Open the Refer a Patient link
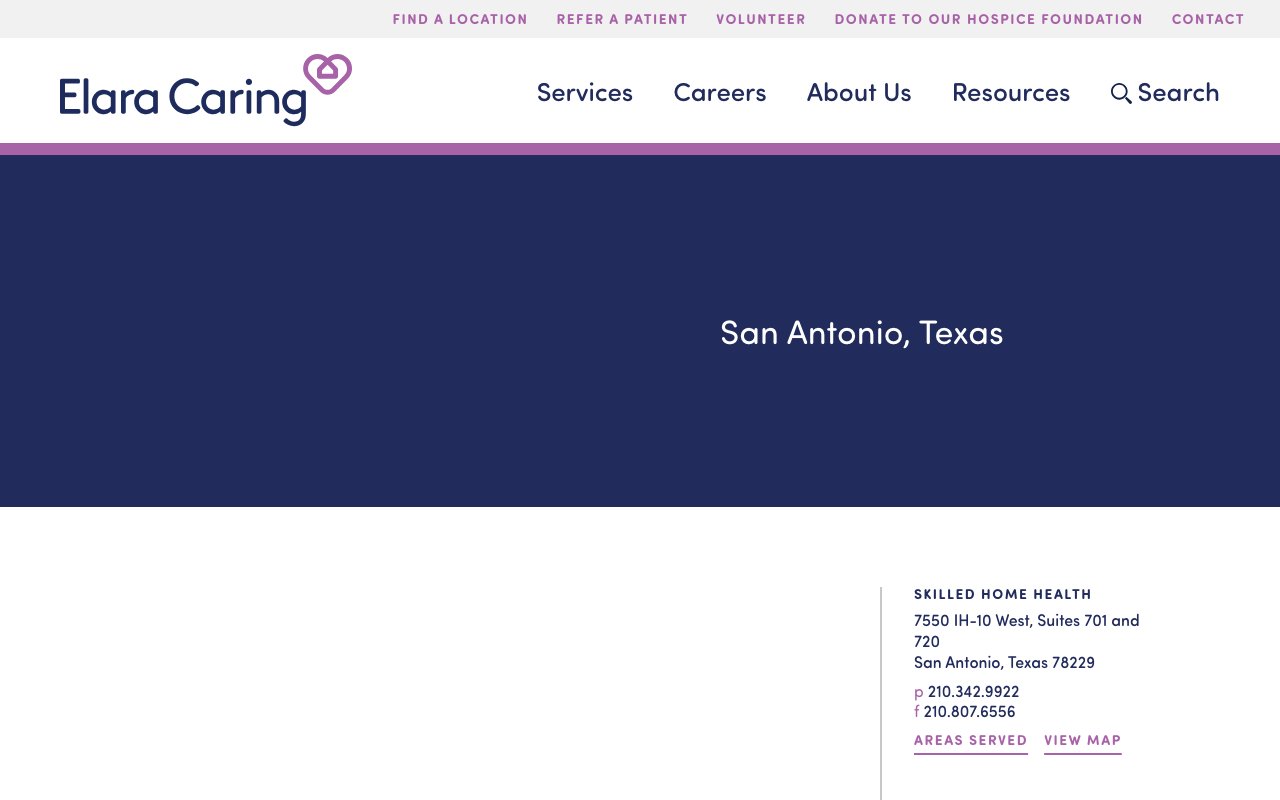The image size is (1280, 800). pos(622,19)
